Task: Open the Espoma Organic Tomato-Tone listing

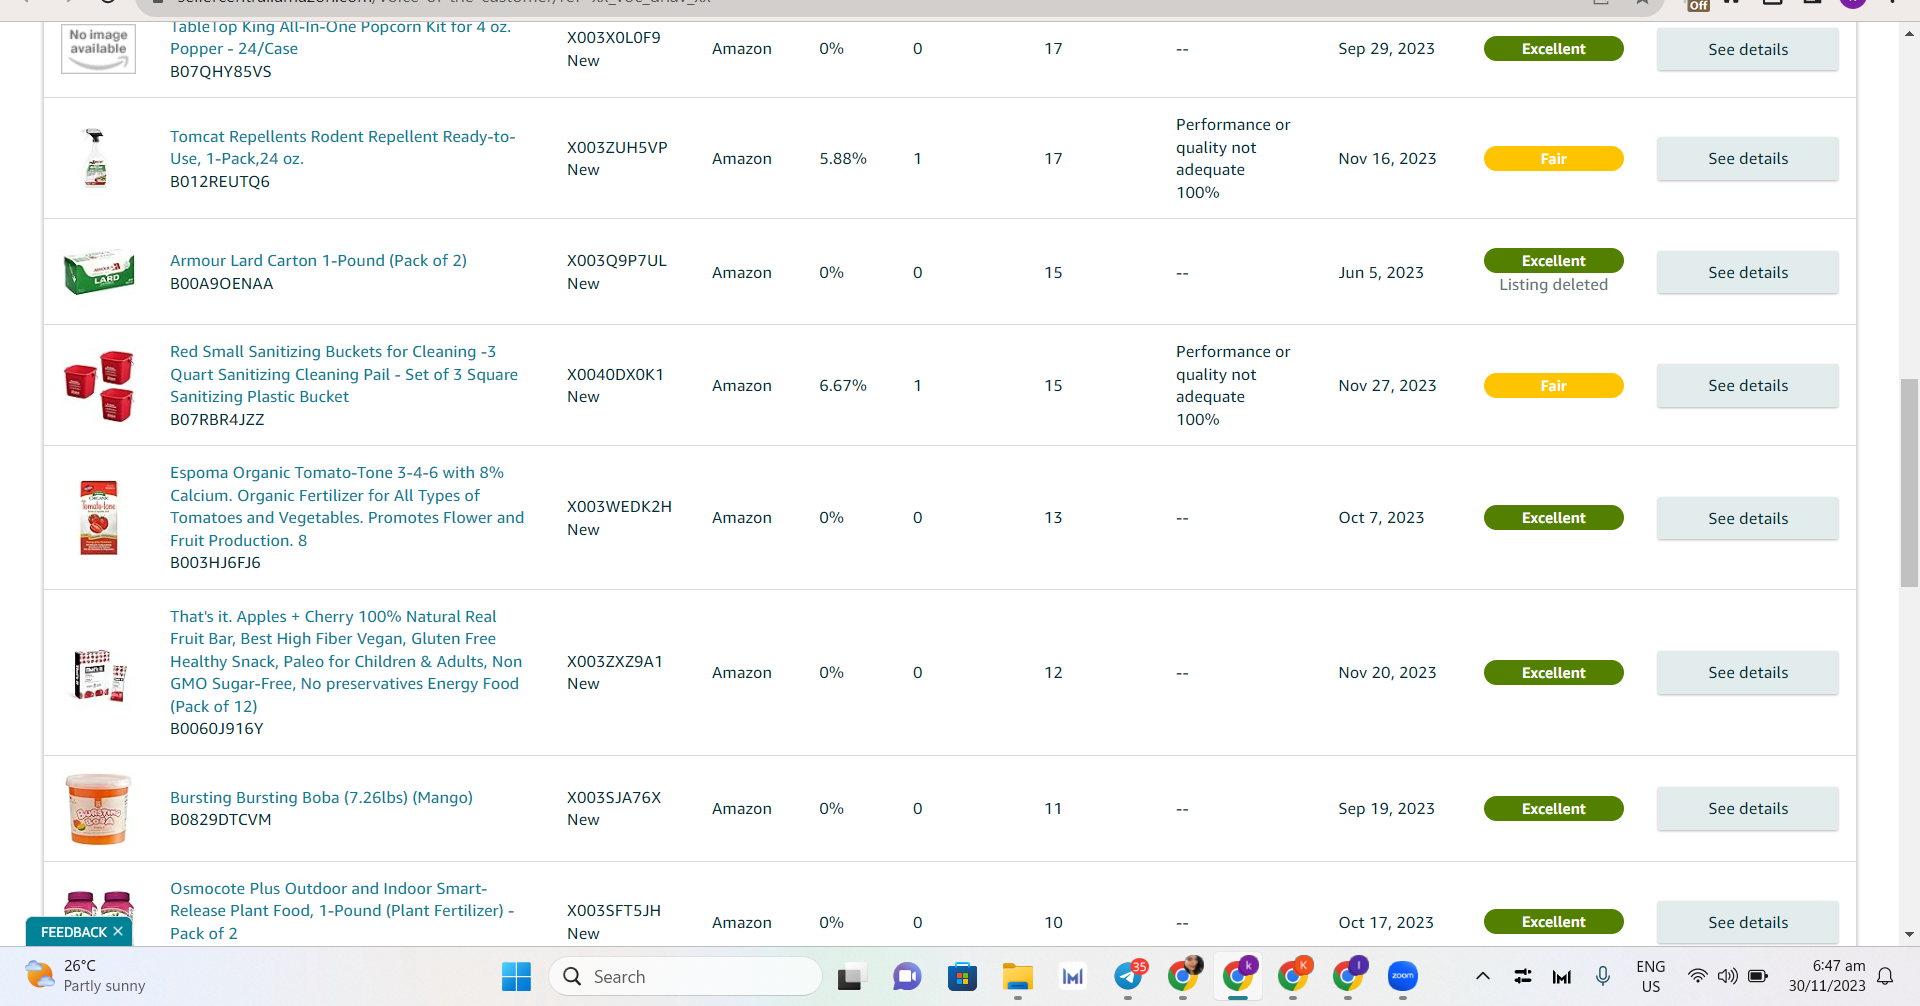Action: [347, 506]
